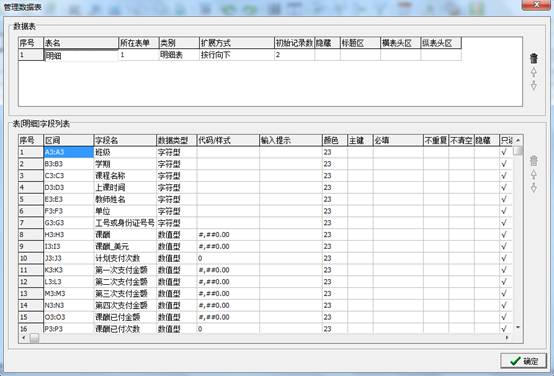Select the 第四次支付金额 field name
Image resolution: width=554 pixels, height=376 pixels.
pos(125,305)
